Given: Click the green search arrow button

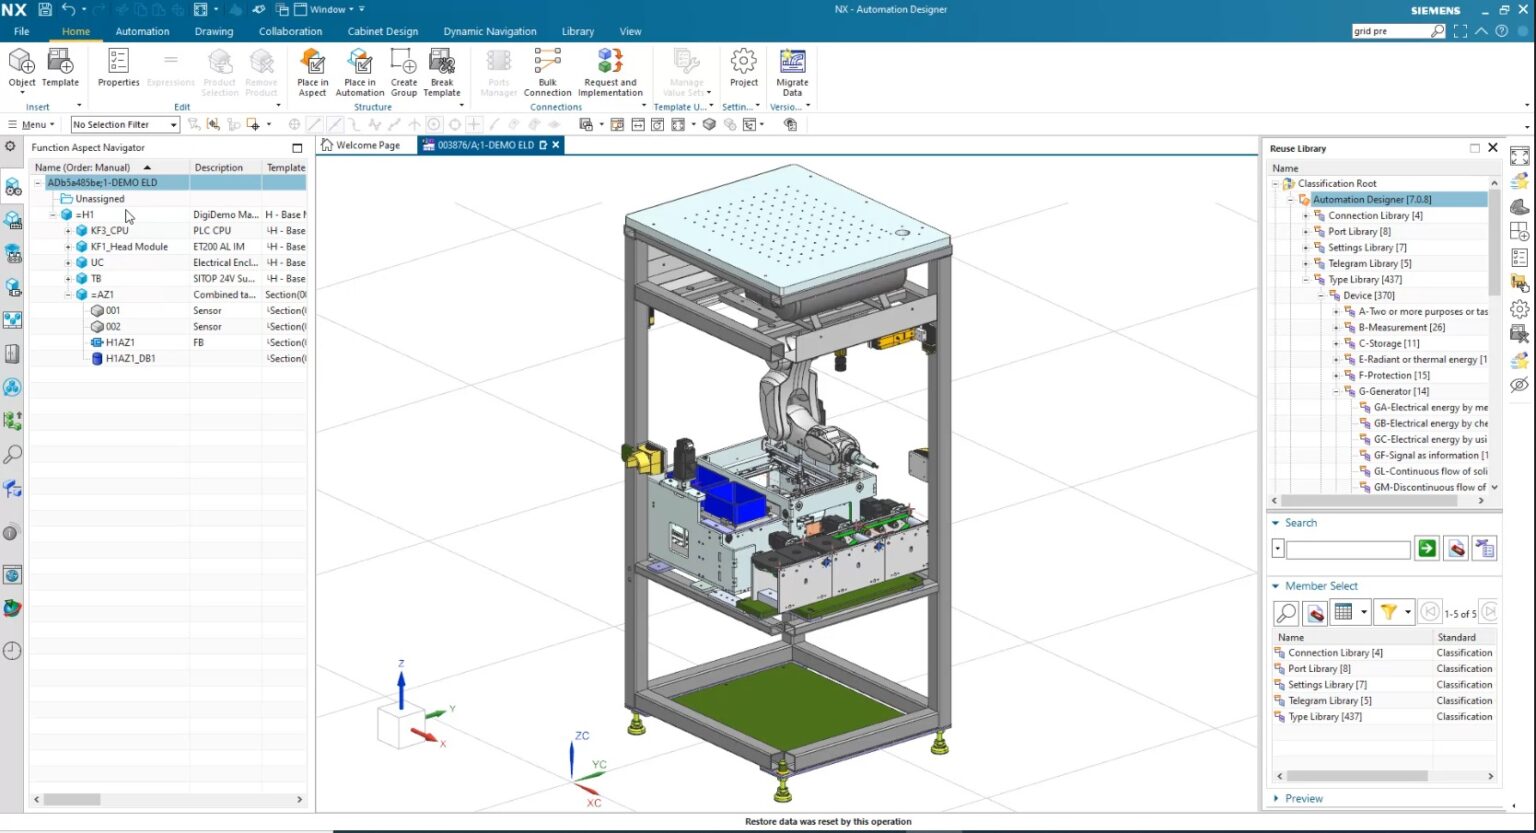Looking at the screenshot, I should [x=1427, y=548].
